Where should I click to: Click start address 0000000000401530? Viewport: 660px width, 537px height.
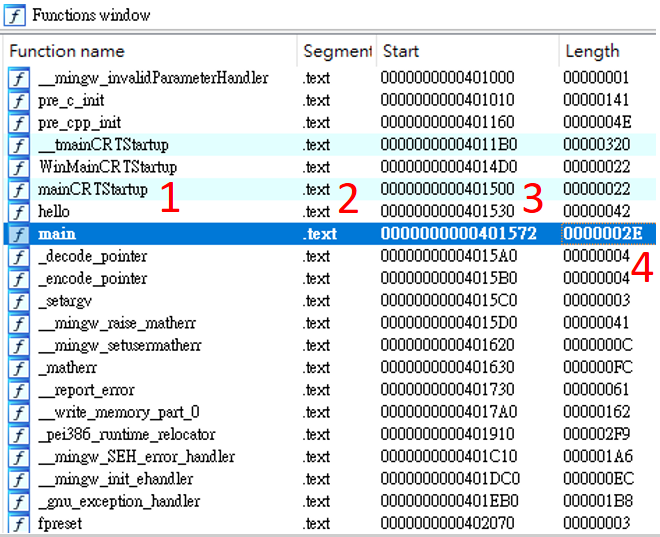[447, 212]
